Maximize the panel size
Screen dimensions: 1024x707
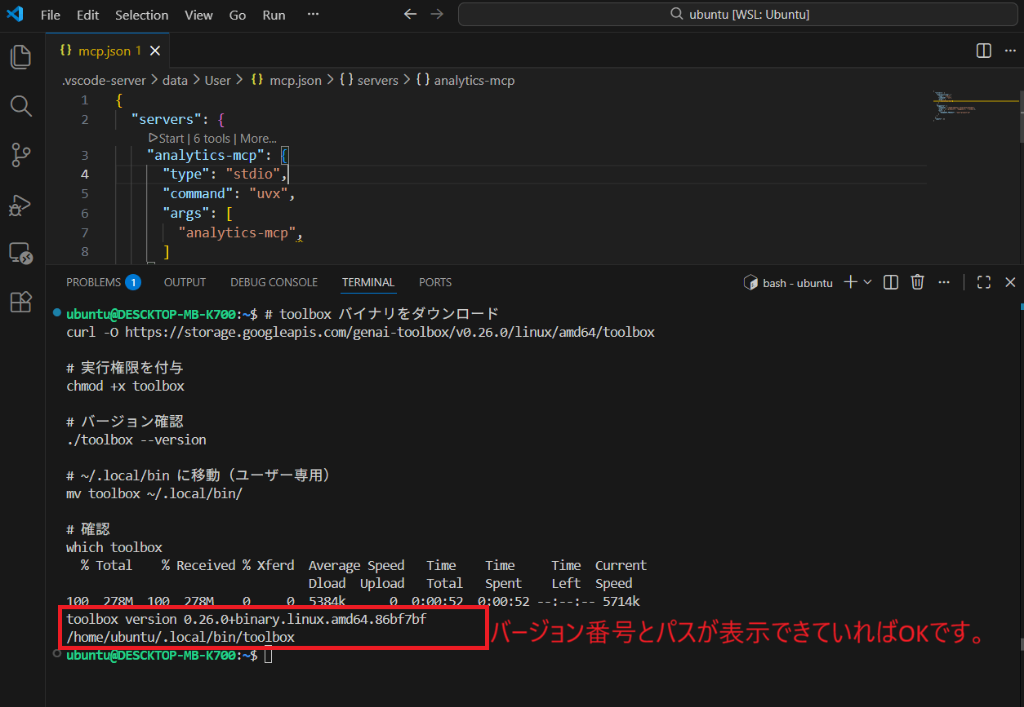pyautogui.click(x=984, y=282)
